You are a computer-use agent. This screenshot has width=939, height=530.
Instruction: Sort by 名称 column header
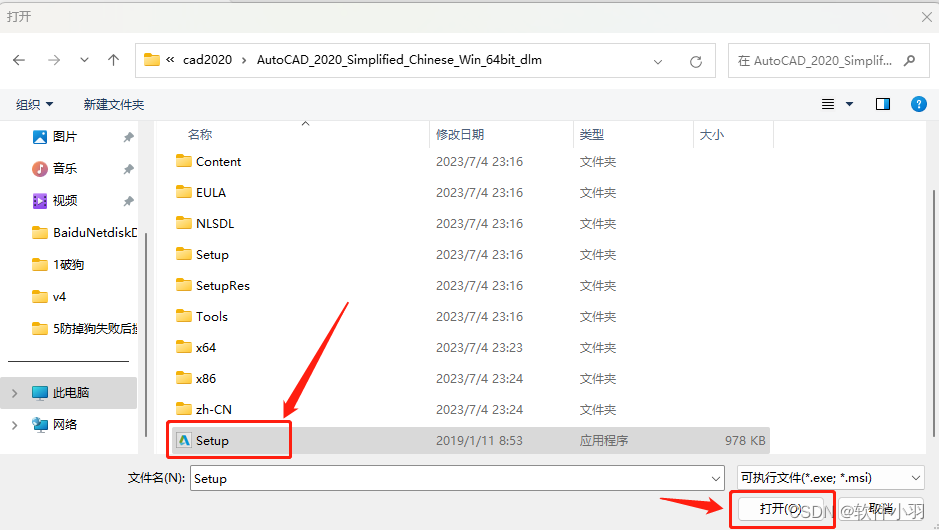(x=200, y=135)
